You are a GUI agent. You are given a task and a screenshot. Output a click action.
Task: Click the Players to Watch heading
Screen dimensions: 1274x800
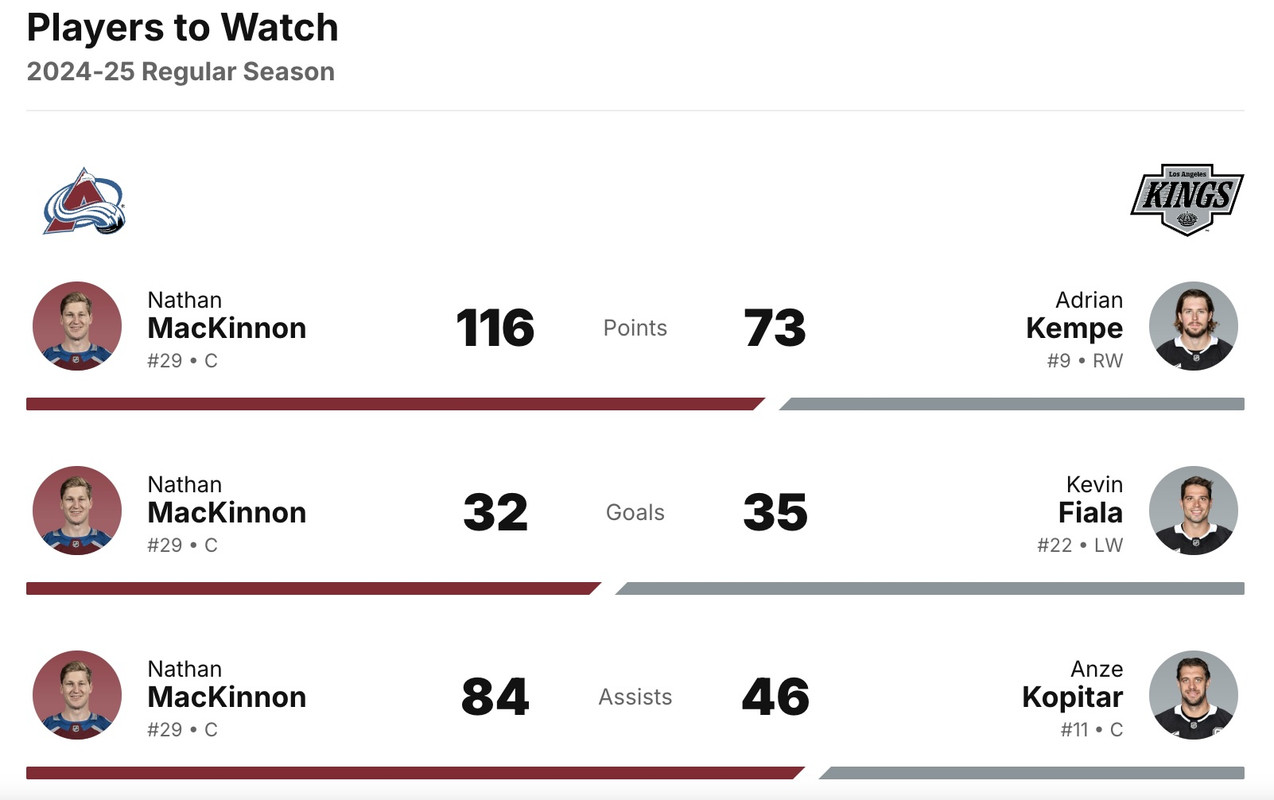tap(182, 28)
